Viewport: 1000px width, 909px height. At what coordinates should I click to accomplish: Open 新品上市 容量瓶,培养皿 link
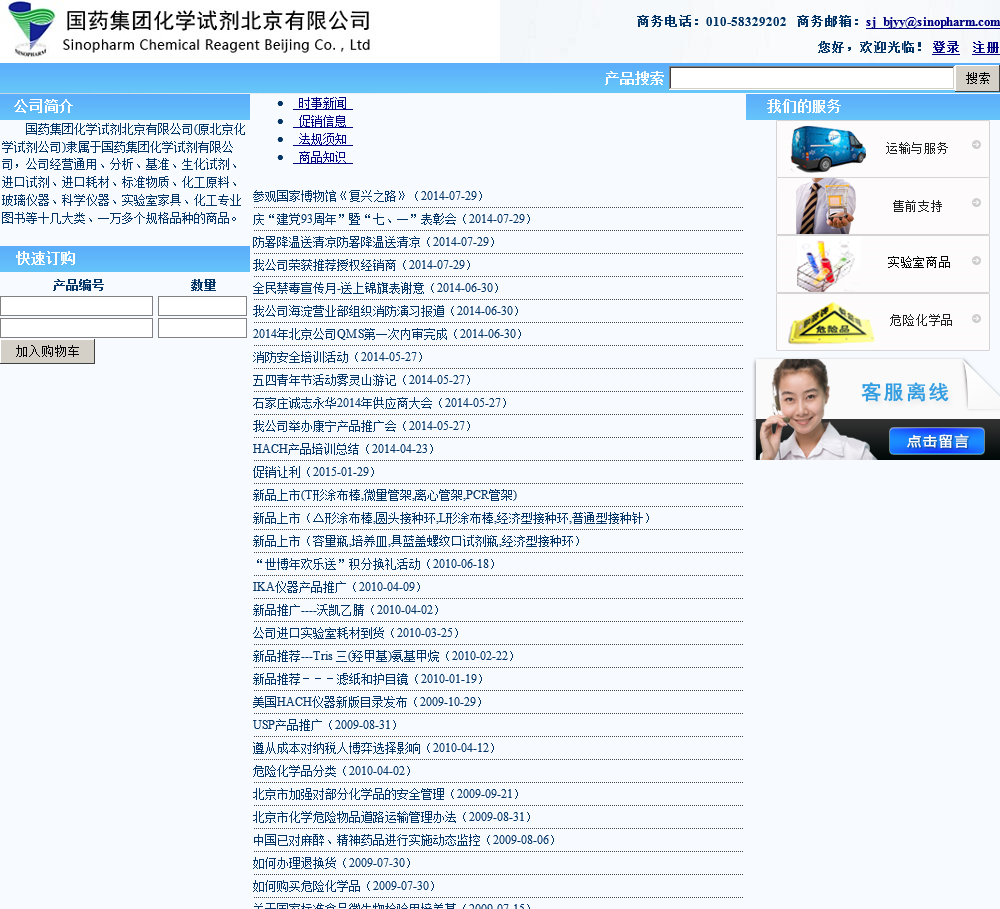tap(417, 541)
